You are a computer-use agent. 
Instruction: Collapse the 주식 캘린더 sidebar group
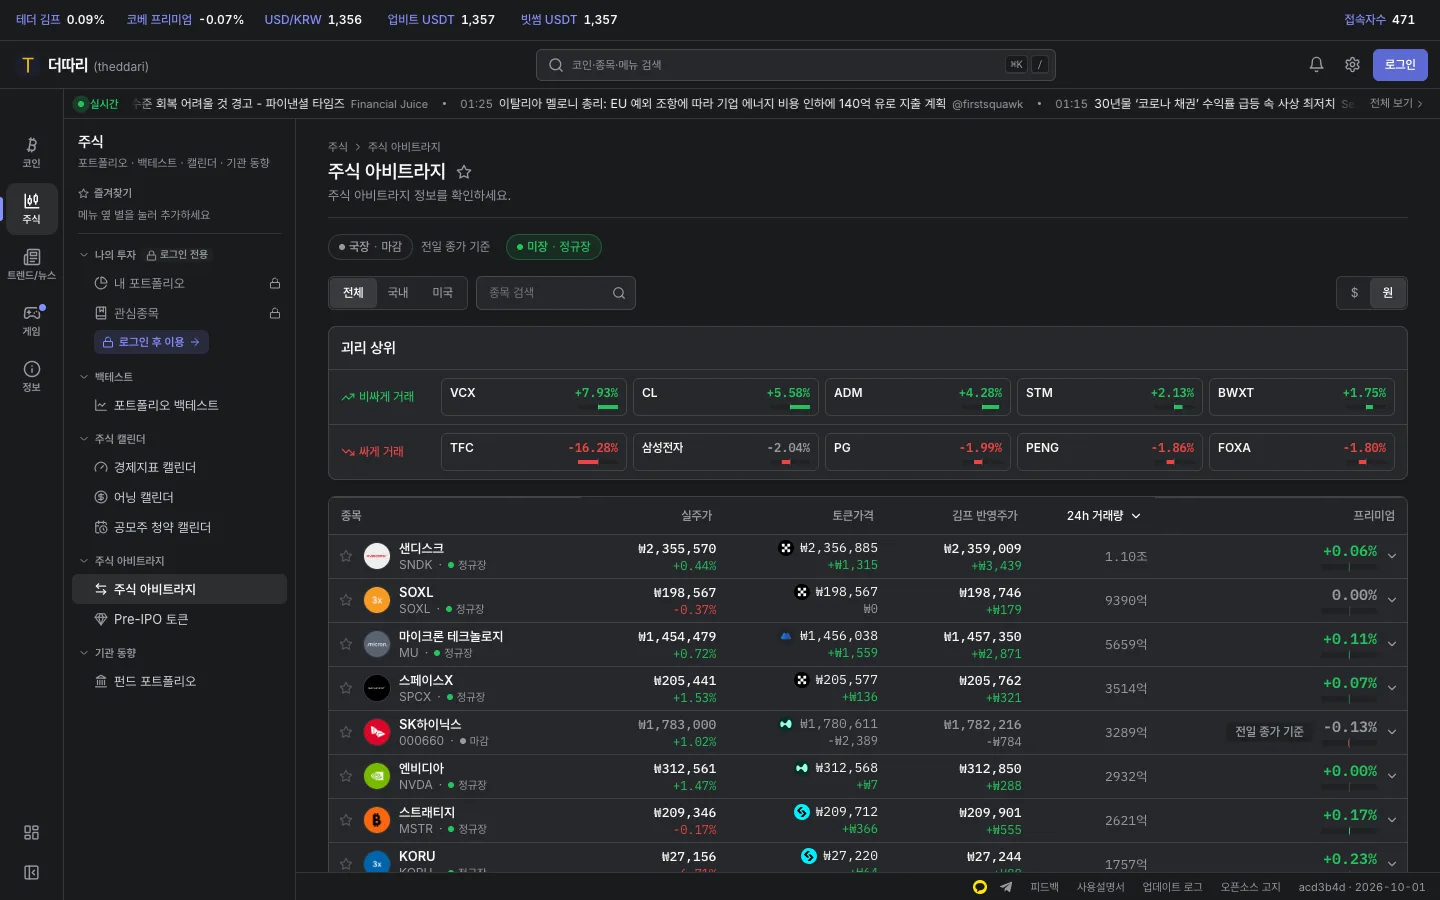pyautogui.click(x=84, y=439)
